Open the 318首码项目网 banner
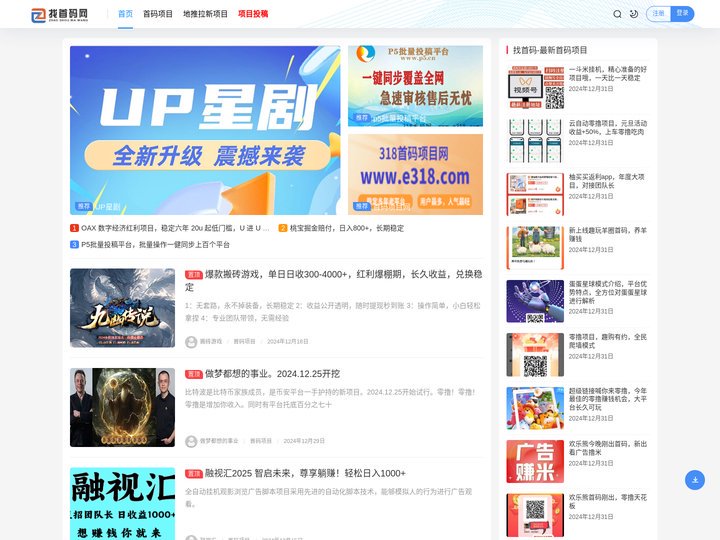The image size is (720, 540). [x=415, y=174]
